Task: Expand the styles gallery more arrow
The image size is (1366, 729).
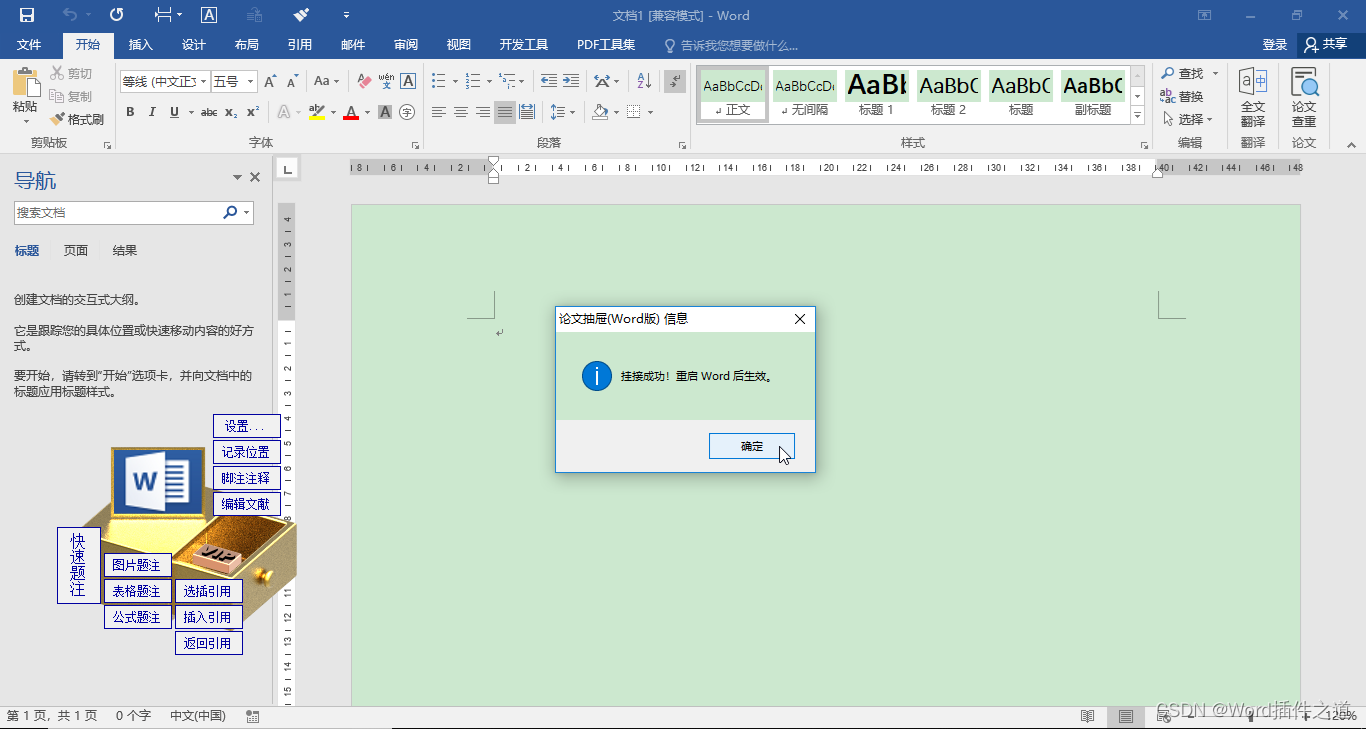Action: click(1138, 115)
